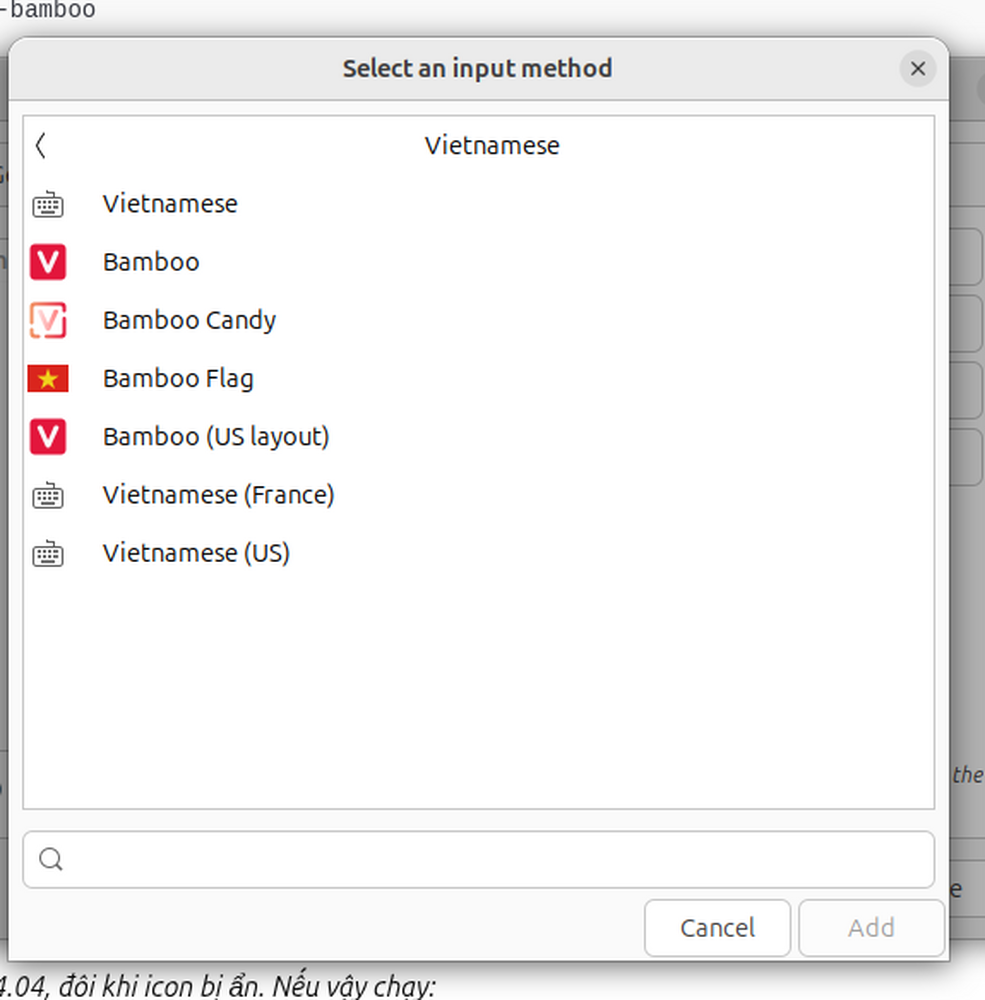Image resolution: width=985 pixels, height=1000 pixels.
Task: Click the Add button
Action: coord(870,928)
